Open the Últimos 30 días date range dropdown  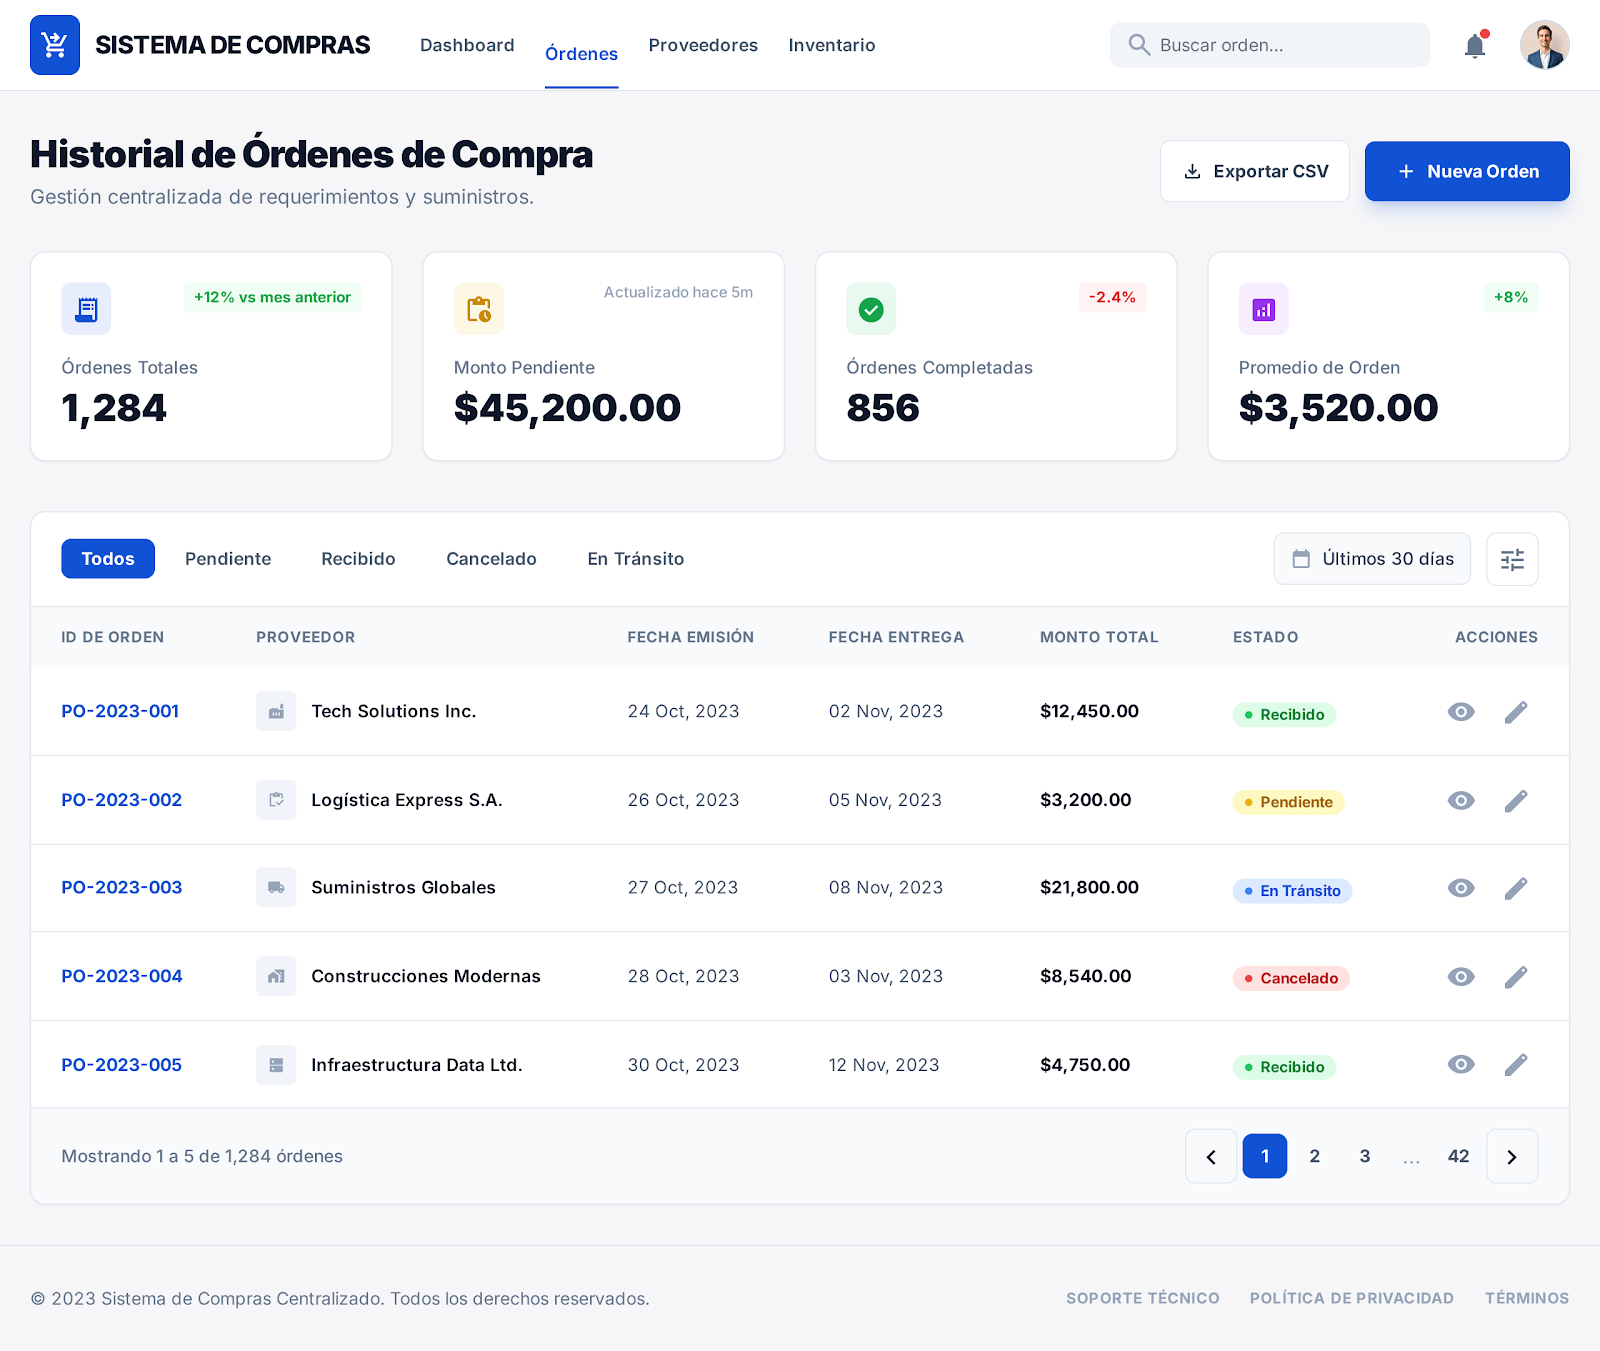[x=1372, y=559]
